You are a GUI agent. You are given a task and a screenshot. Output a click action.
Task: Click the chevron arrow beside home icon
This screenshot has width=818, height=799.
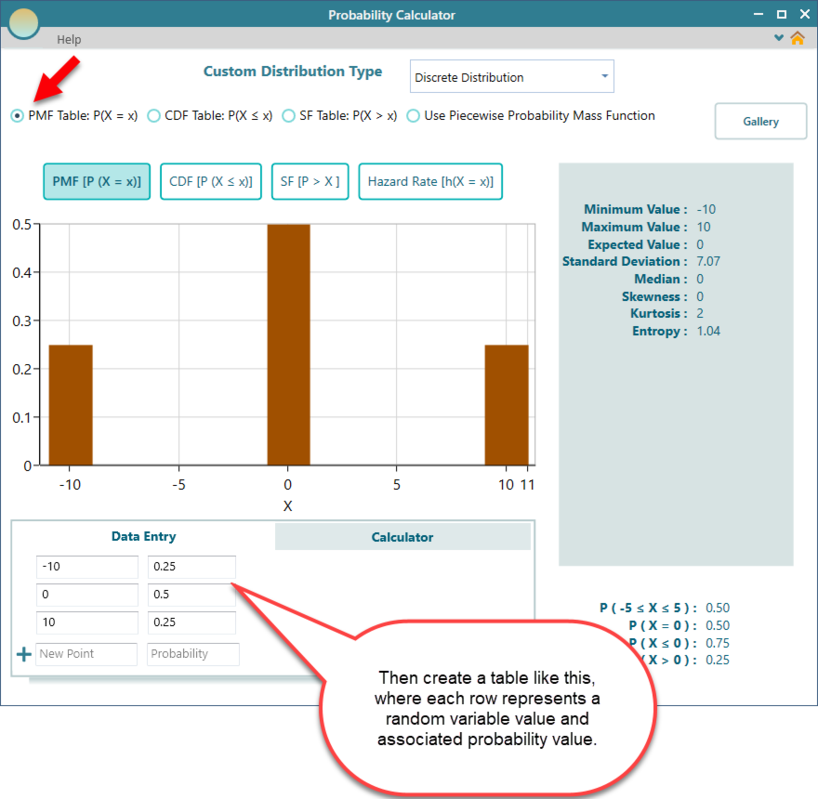pyautogui.click(x=779, y=38)
